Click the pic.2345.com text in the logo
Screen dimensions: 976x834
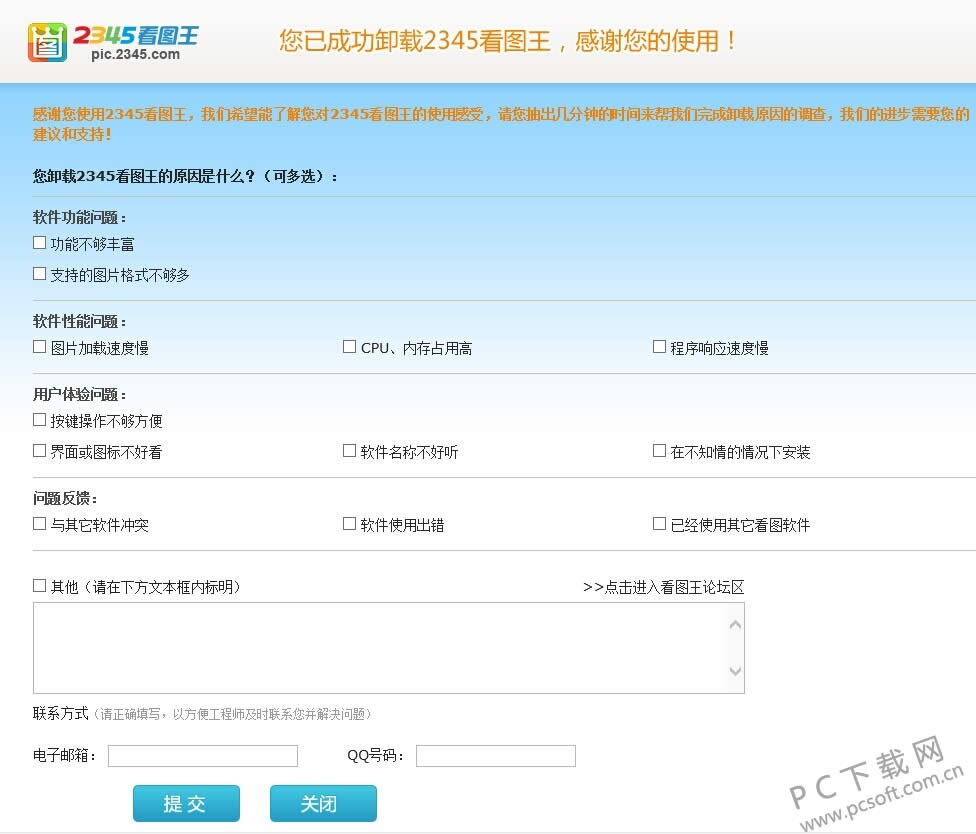(135, 55)
